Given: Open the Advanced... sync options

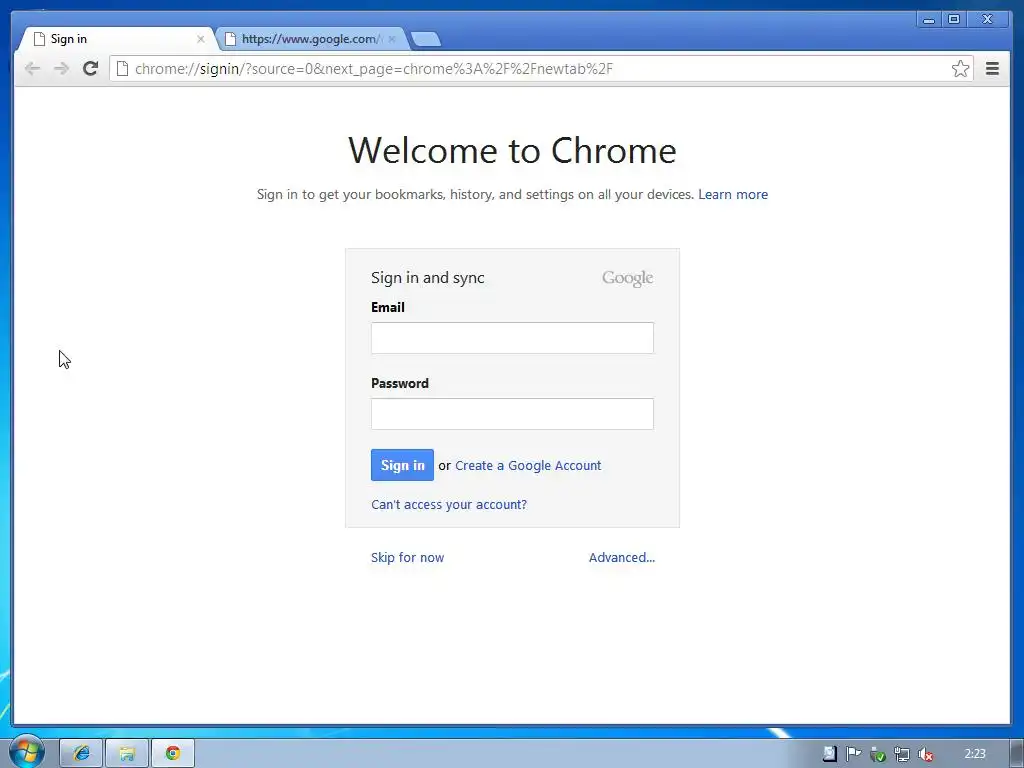Looking at the screenshot, I should (622, 557).
